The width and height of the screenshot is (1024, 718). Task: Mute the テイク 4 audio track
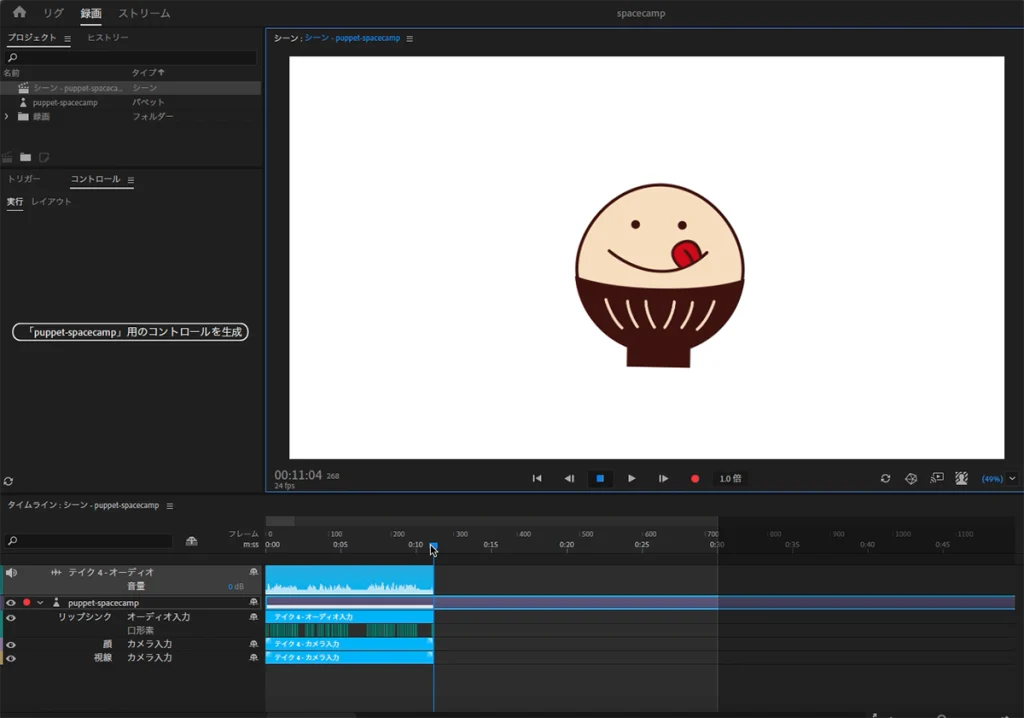[11, 572]
